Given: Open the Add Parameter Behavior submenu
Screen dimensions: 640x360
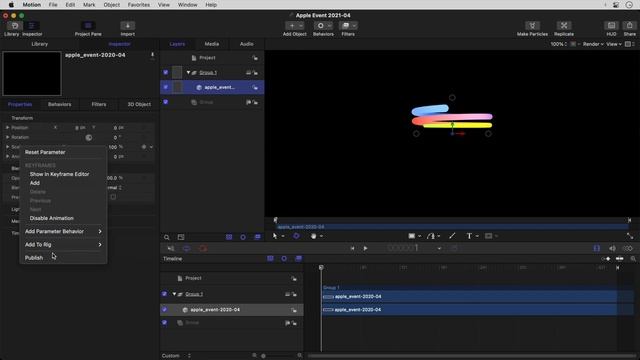Looking at the screenshot, I should point(63,231).
